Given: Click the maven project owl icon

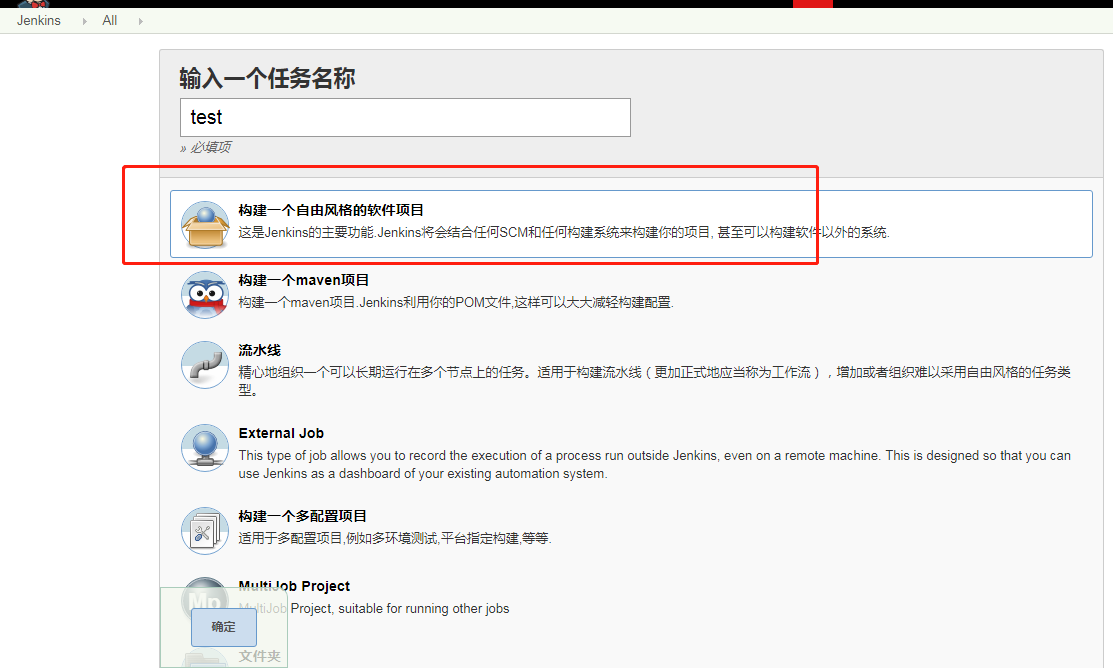Looking at the screenshot, I should pyautogui.click(x=205, y=295).
